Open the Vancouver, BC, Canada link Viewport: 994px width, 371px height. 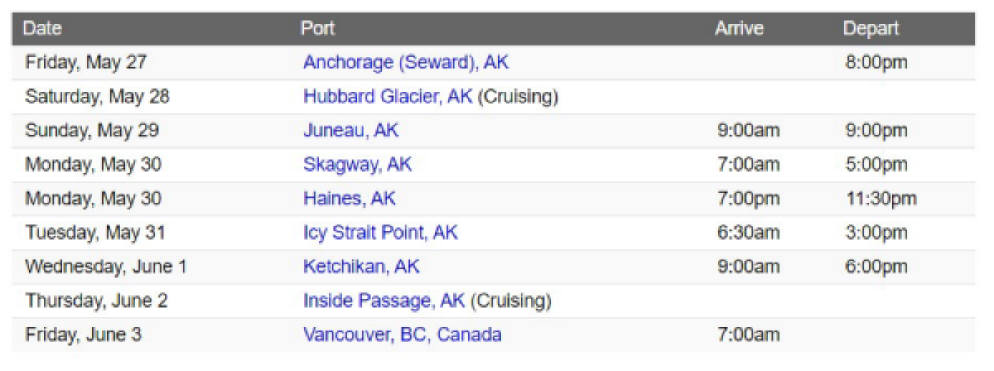(x=403, y=335)
